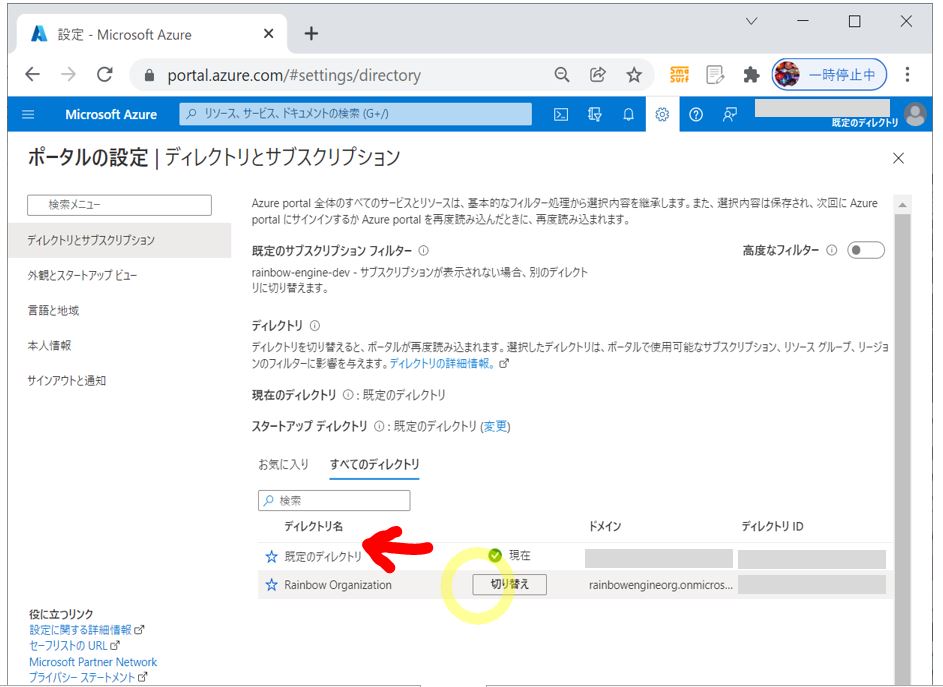
Task: Open the feedback icon in top bar
Action: click(730, 114)
